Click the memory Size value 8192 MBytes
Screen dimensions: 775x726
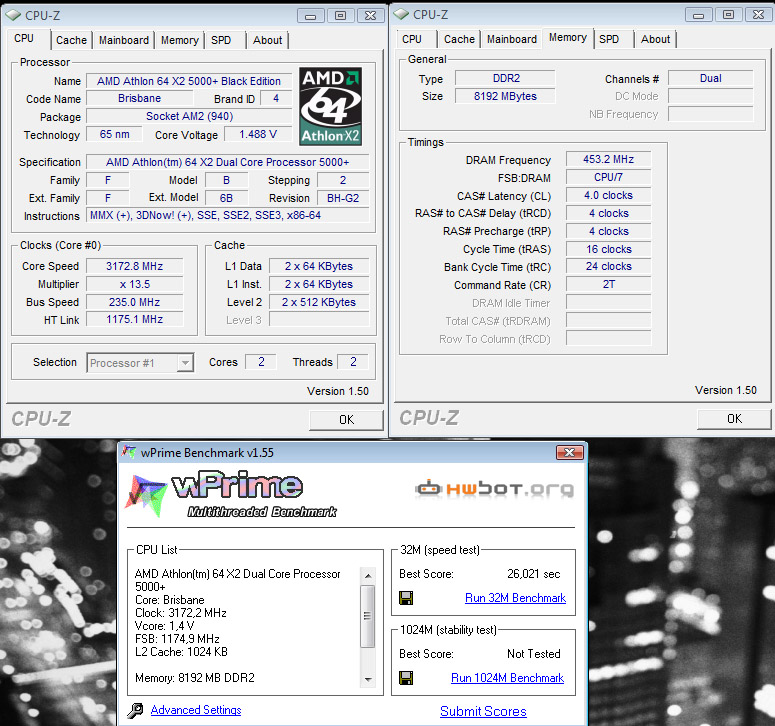tap(505, 96)
